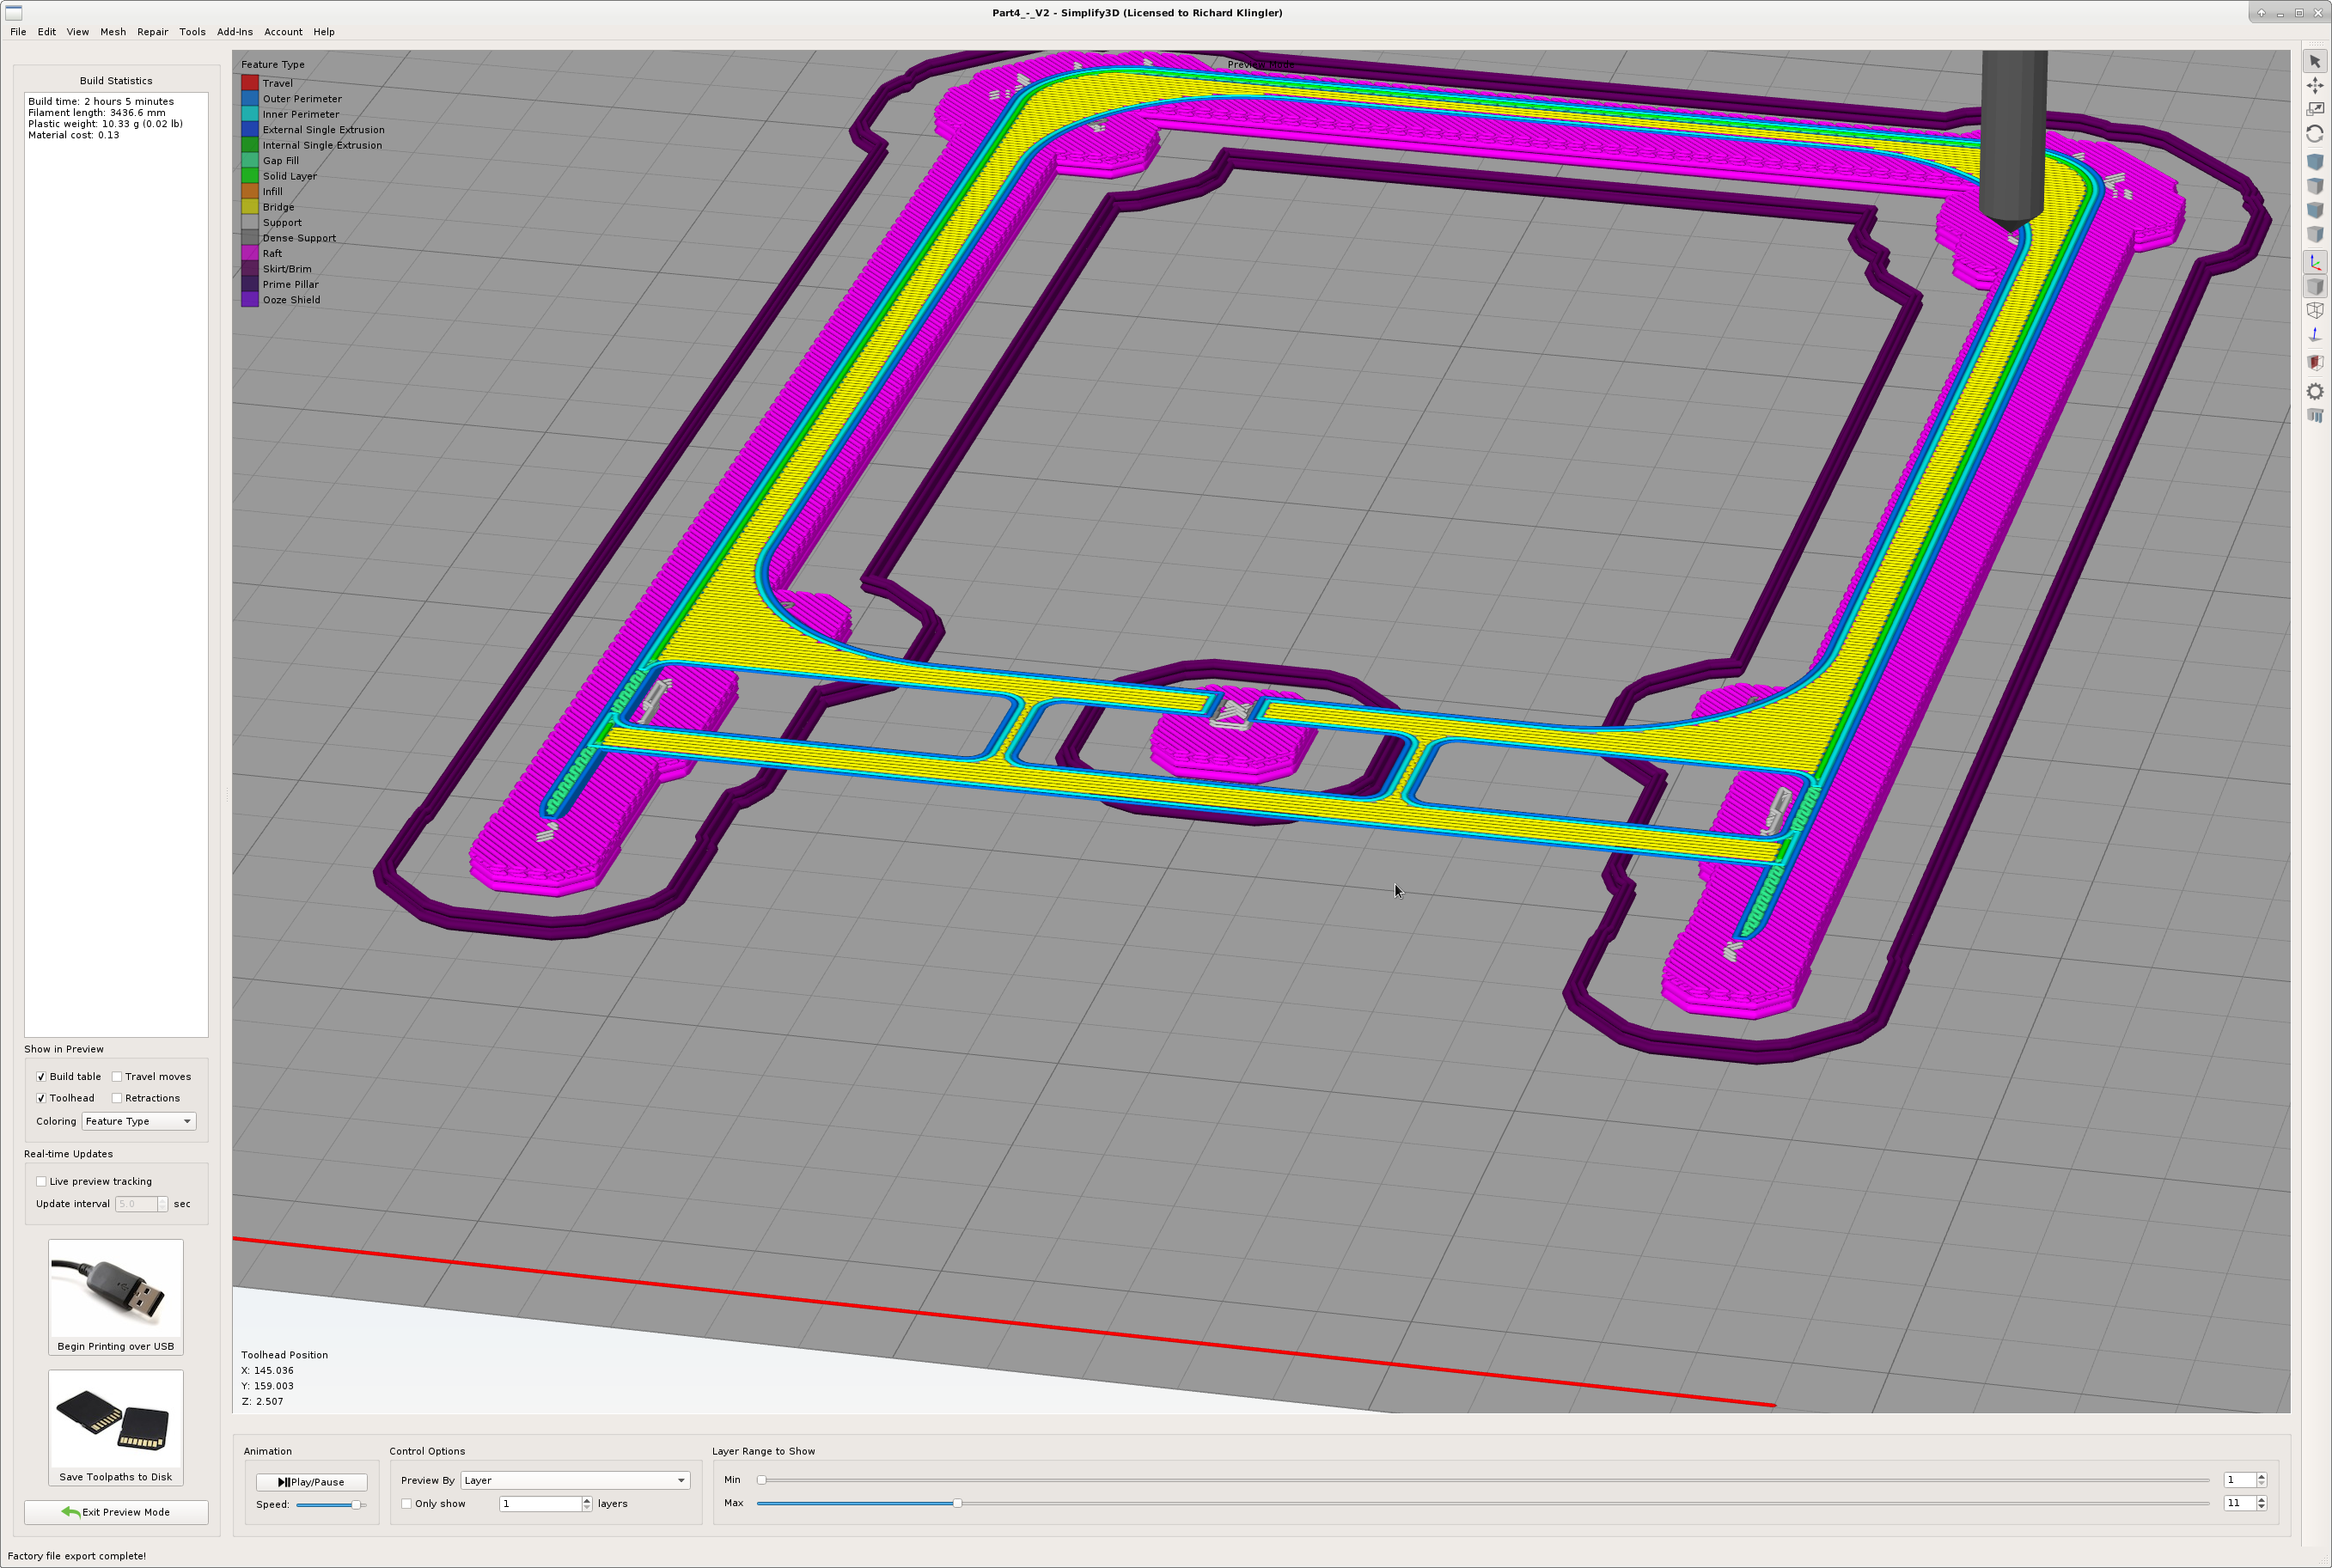Screen dimensions: 2332x1568
Task: Increment the Max layer stepper up arrow
Action: tap(2261, 1499)
